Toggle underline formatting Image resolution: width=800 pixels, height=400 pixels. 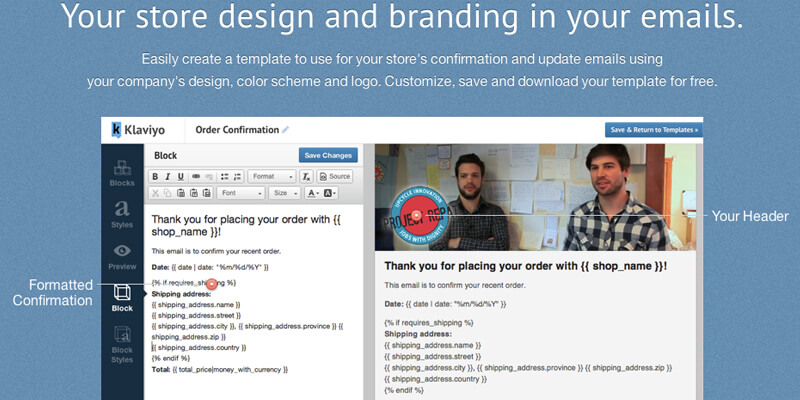click(182, 177)
